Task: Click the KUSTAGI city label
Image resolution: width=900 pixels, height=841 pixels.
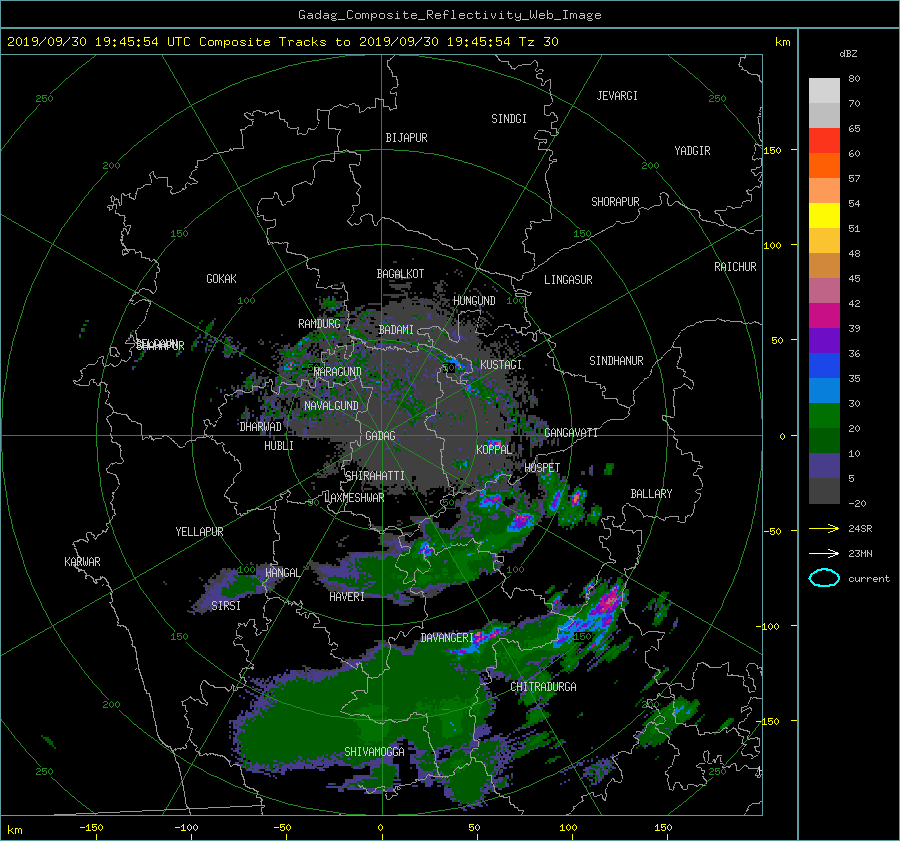Action: (x=501, y=365)
